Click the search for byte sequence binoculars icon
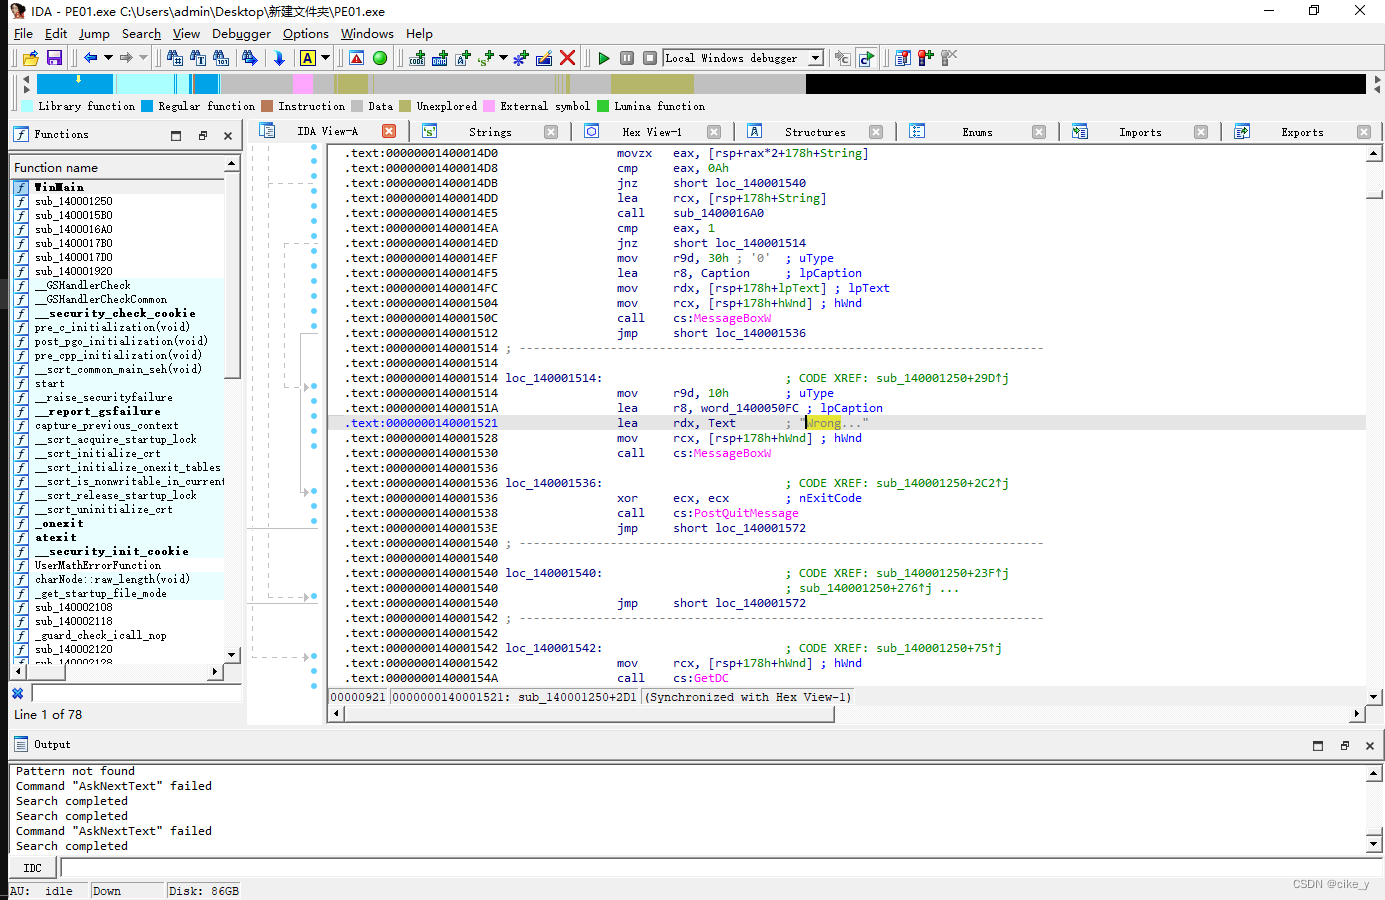This screenshot has width=1385, height=900. point(221,58)
